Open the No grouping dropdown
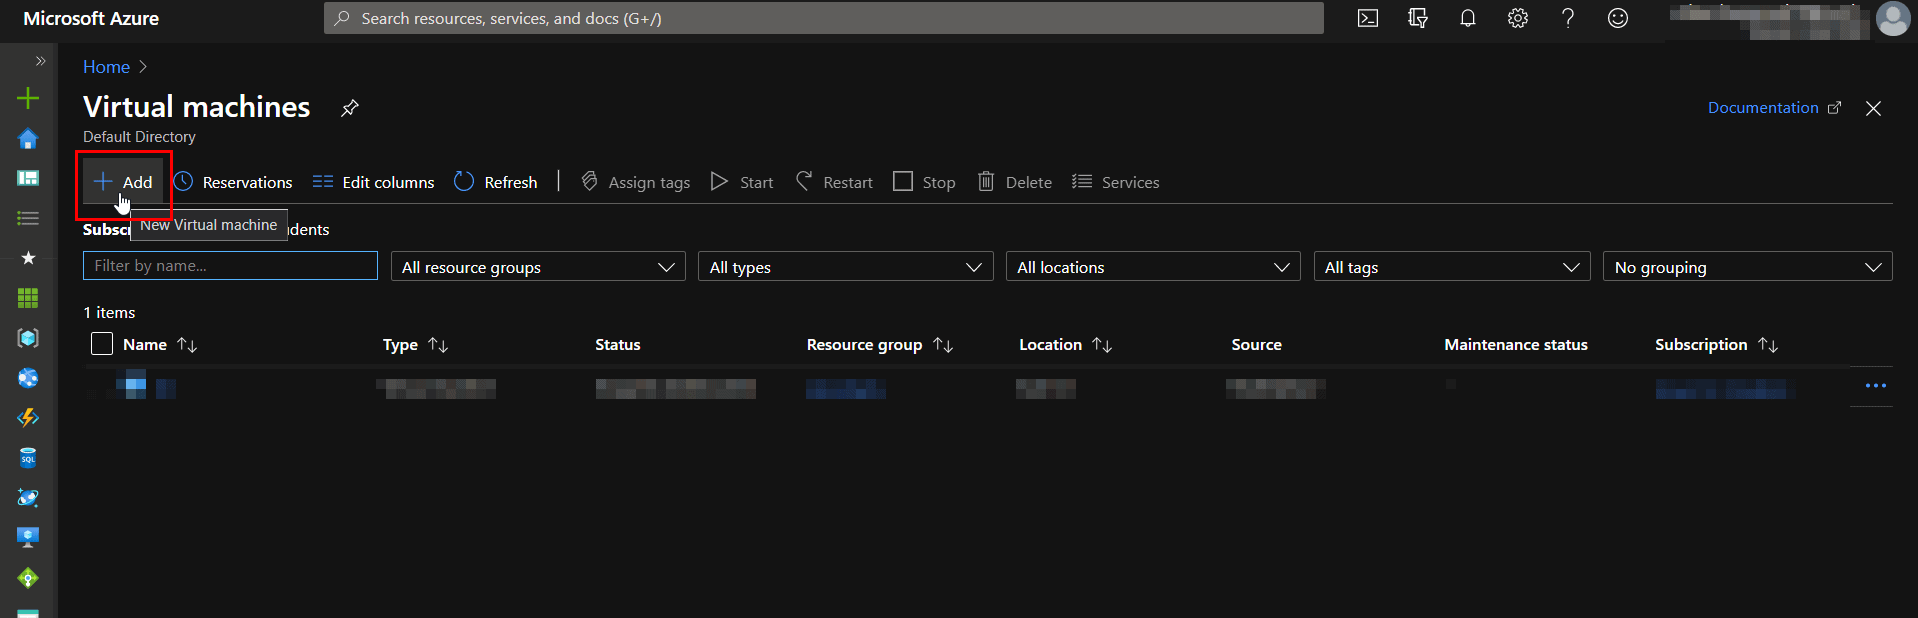1918x618 pixels. point(1747,267)
